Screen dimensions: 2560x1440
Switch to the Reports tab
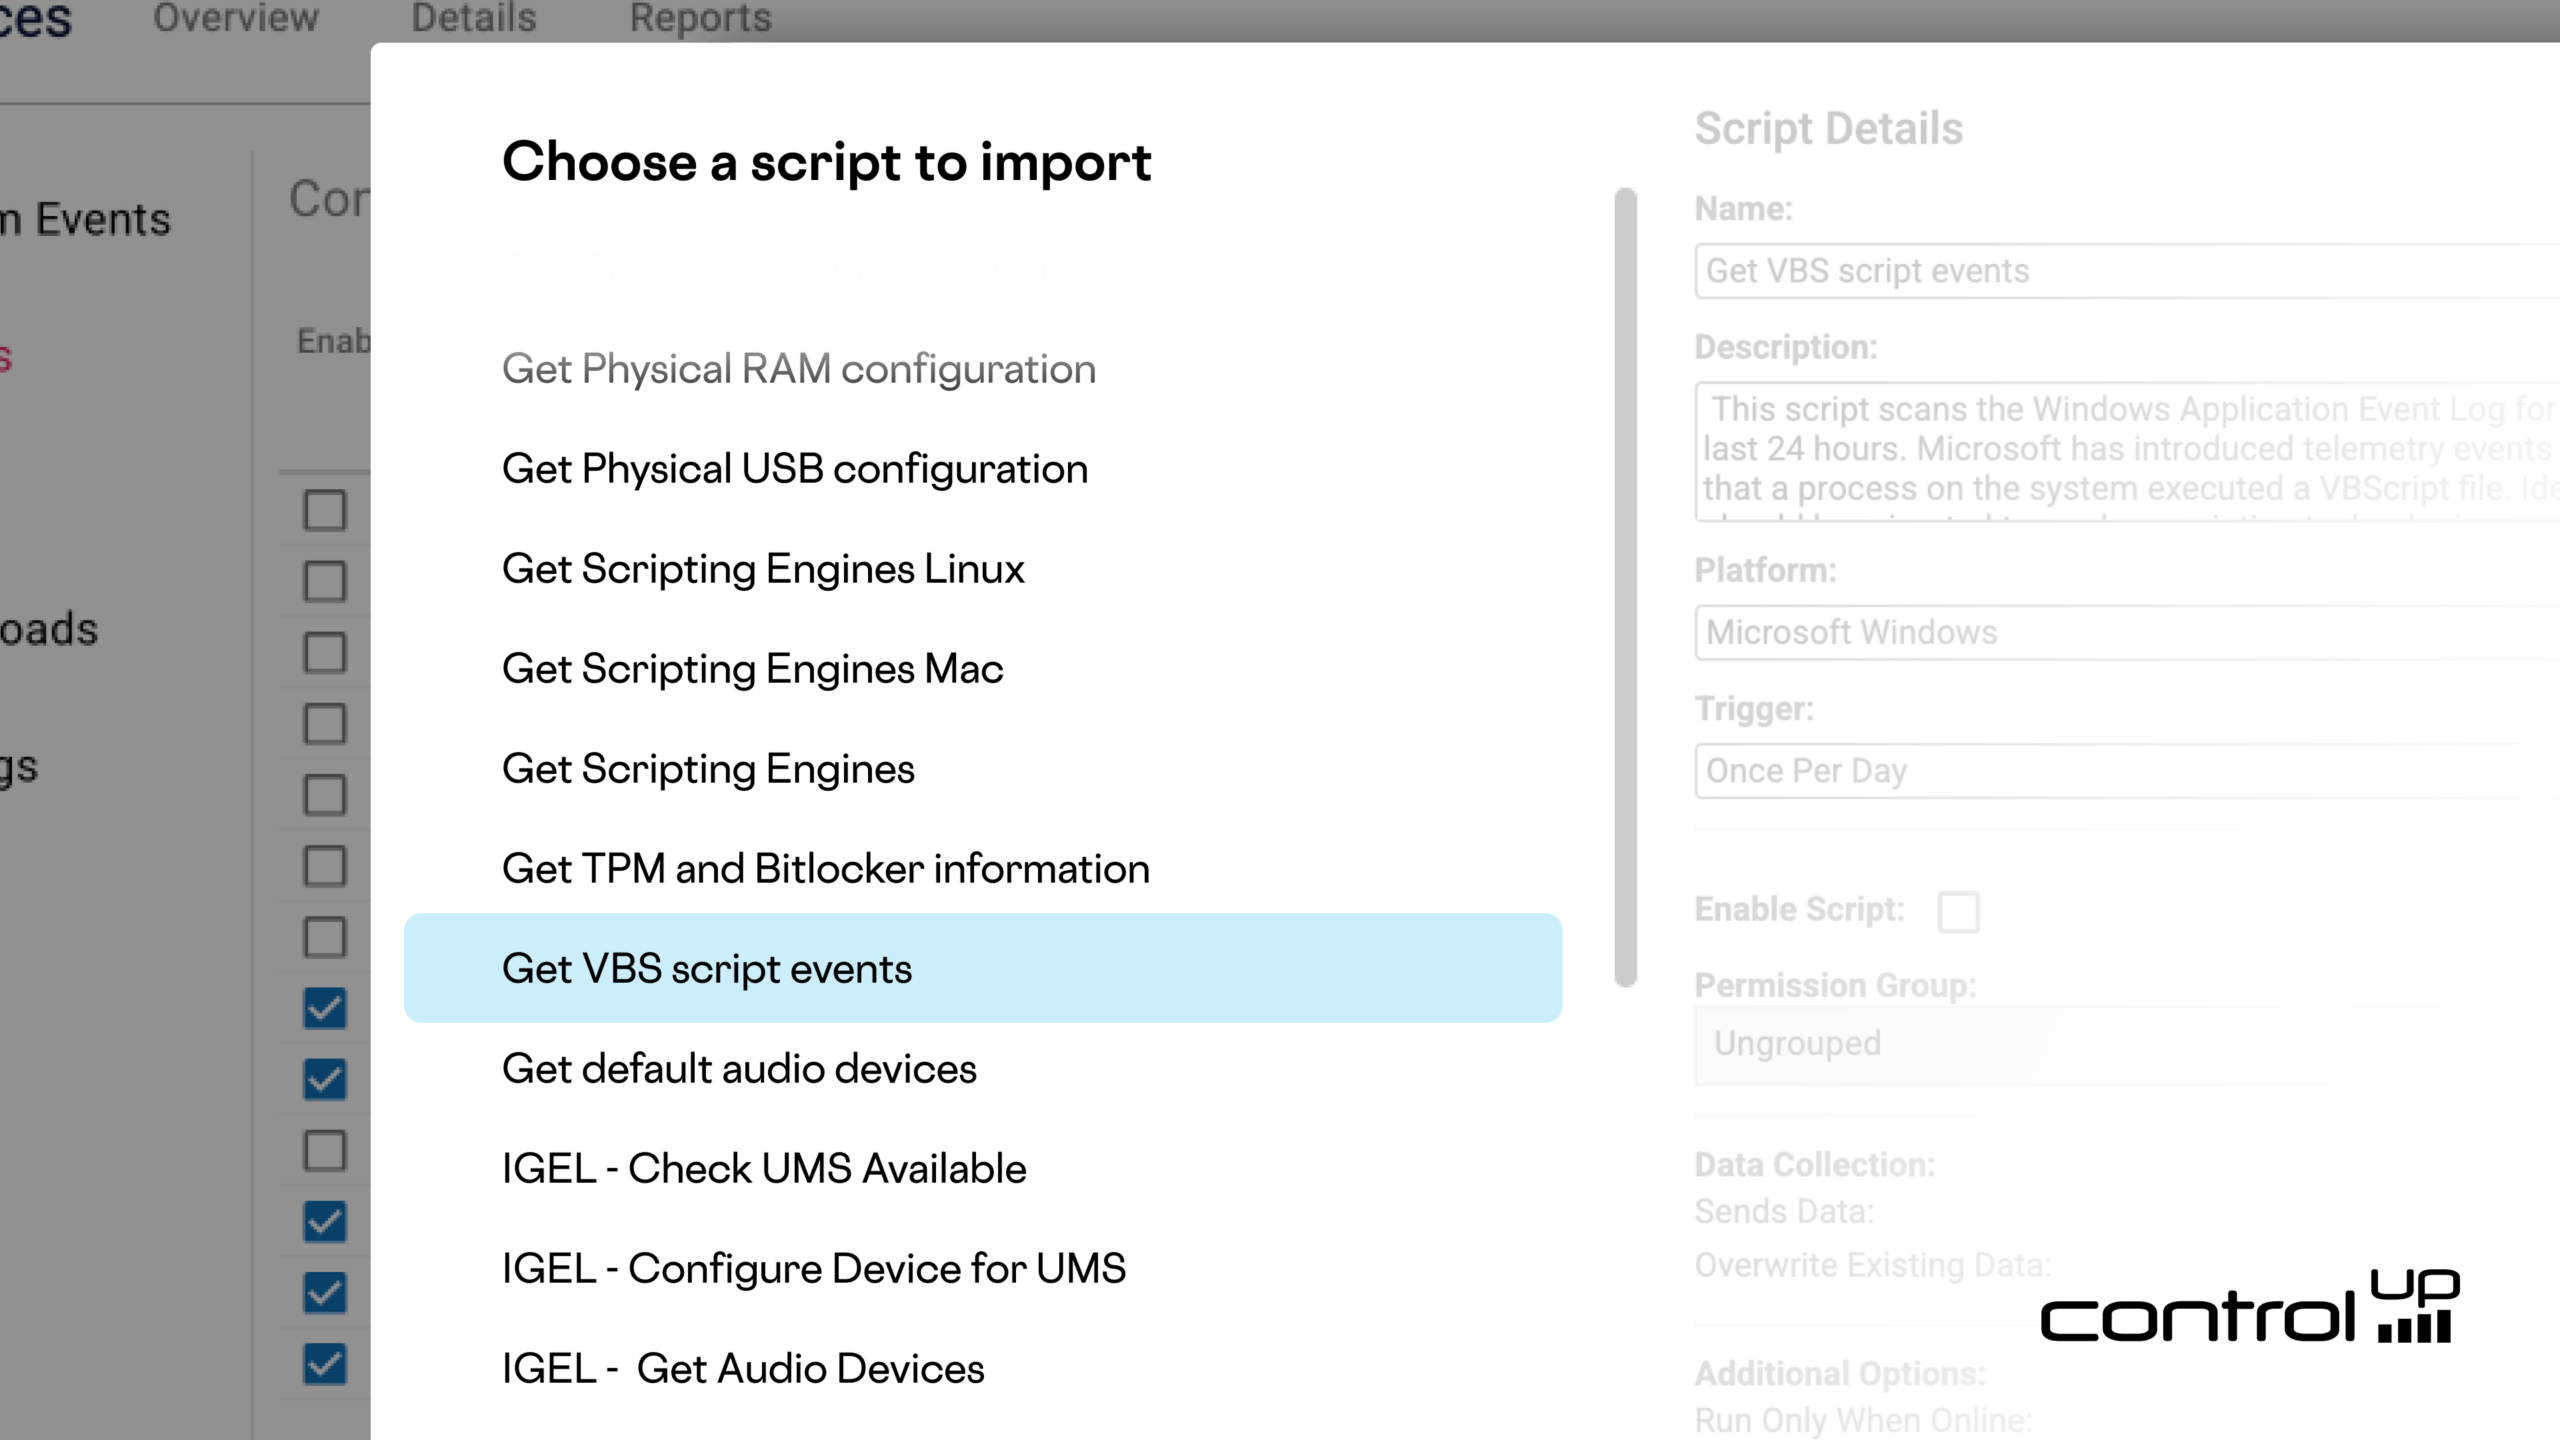click(x=700, y=18)
